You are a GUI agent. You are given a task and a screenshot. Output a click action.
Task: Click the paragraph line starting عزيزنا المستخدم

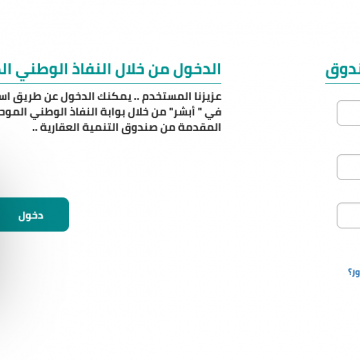pos(110,97)
